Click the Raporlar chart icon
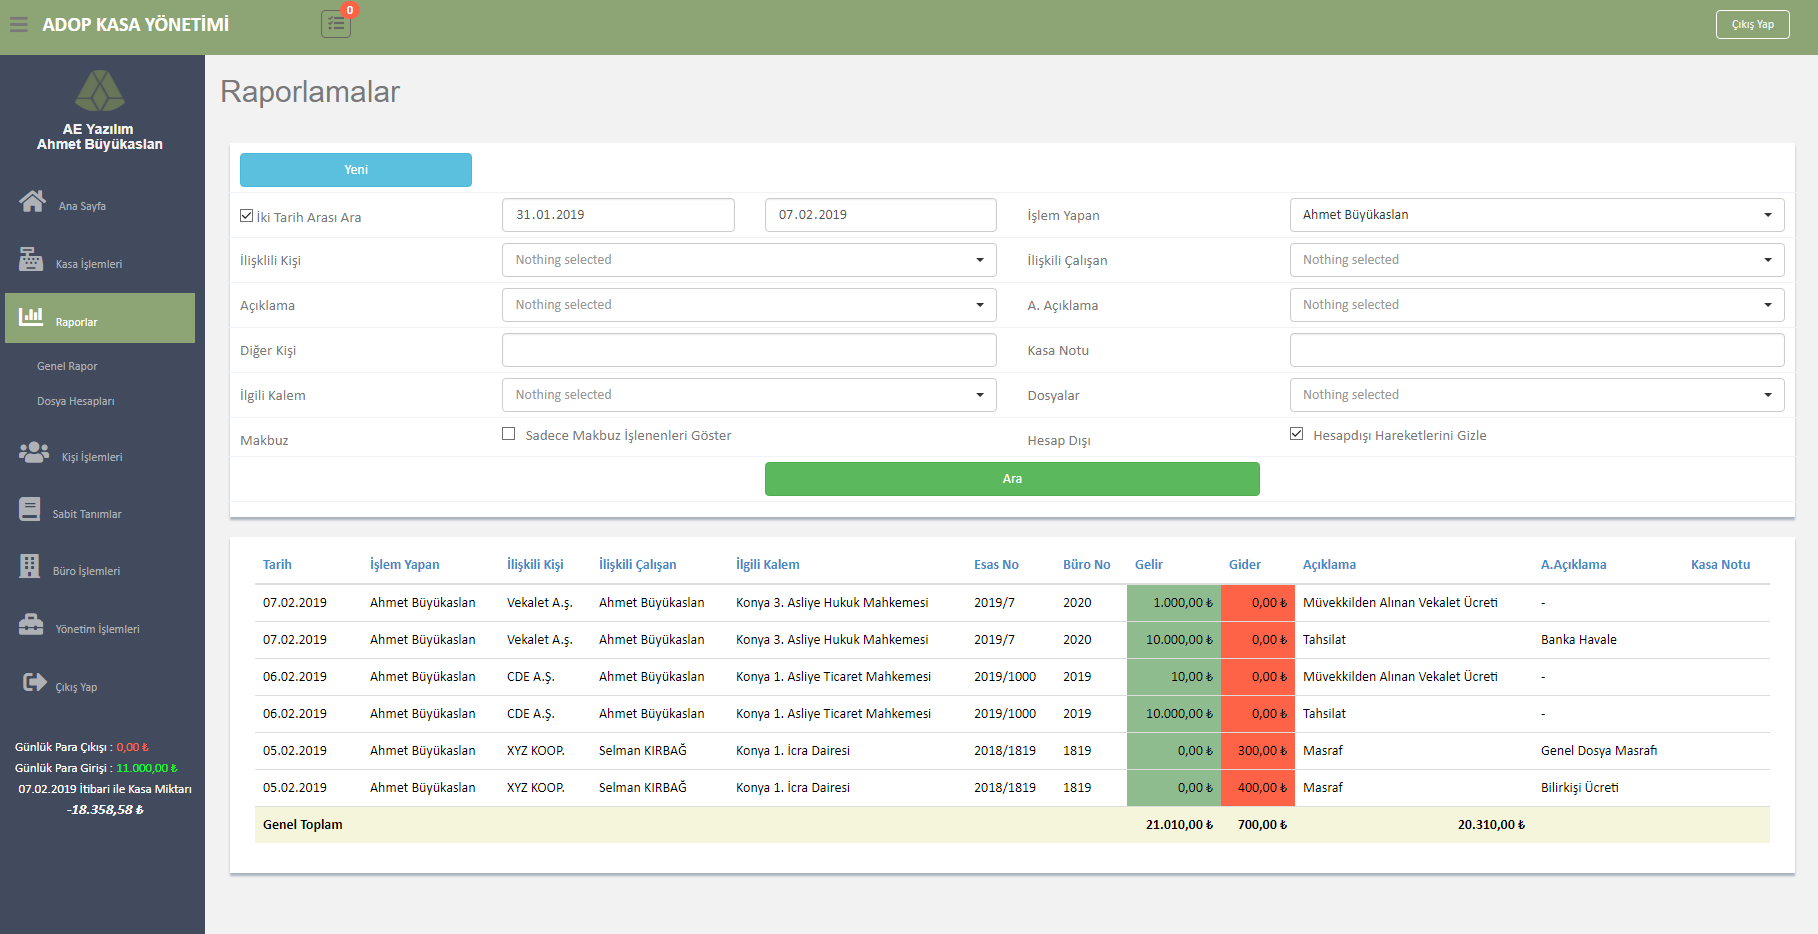The height and width of the screenshot is (934, 1818). pyautogui.click(x=31, y=317)
